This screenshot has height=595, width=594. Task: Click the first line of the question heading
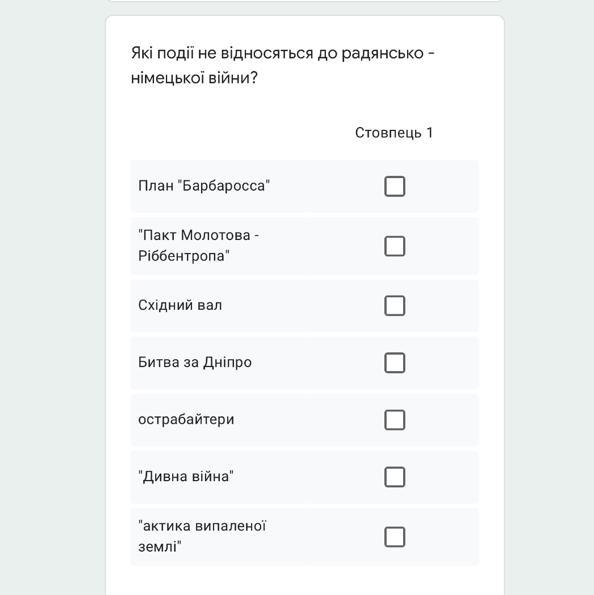tap(283, 53)
